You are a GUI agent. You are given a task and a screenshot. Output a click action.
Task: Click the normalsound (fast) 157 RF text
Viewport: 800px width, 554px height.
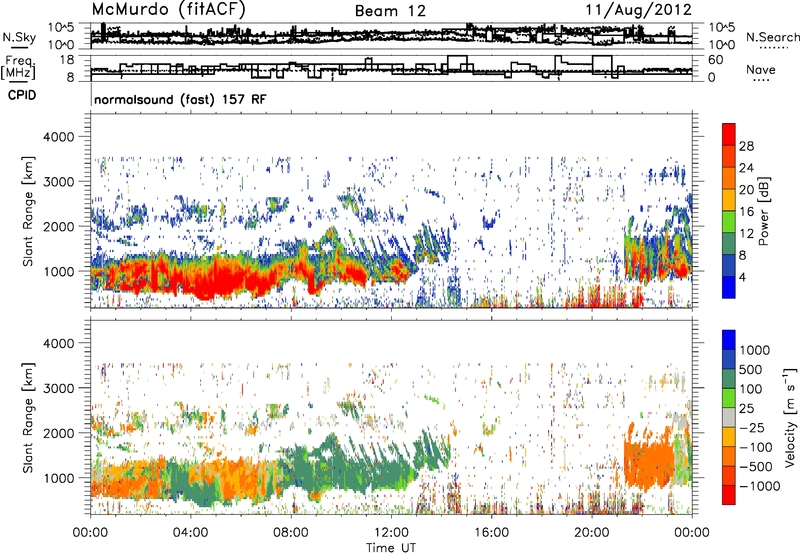[180, 99]
